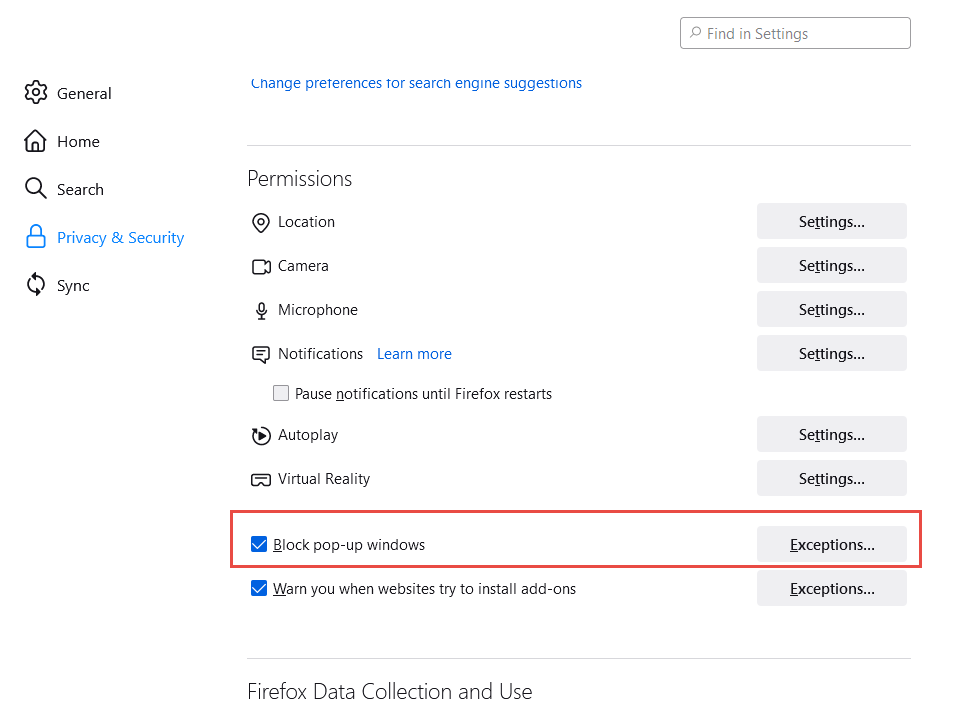The height and width of the screenshot is (709, 967).
Task: Click the General settings gear icon
Action: pyautogui.click(x=36, y=93)
